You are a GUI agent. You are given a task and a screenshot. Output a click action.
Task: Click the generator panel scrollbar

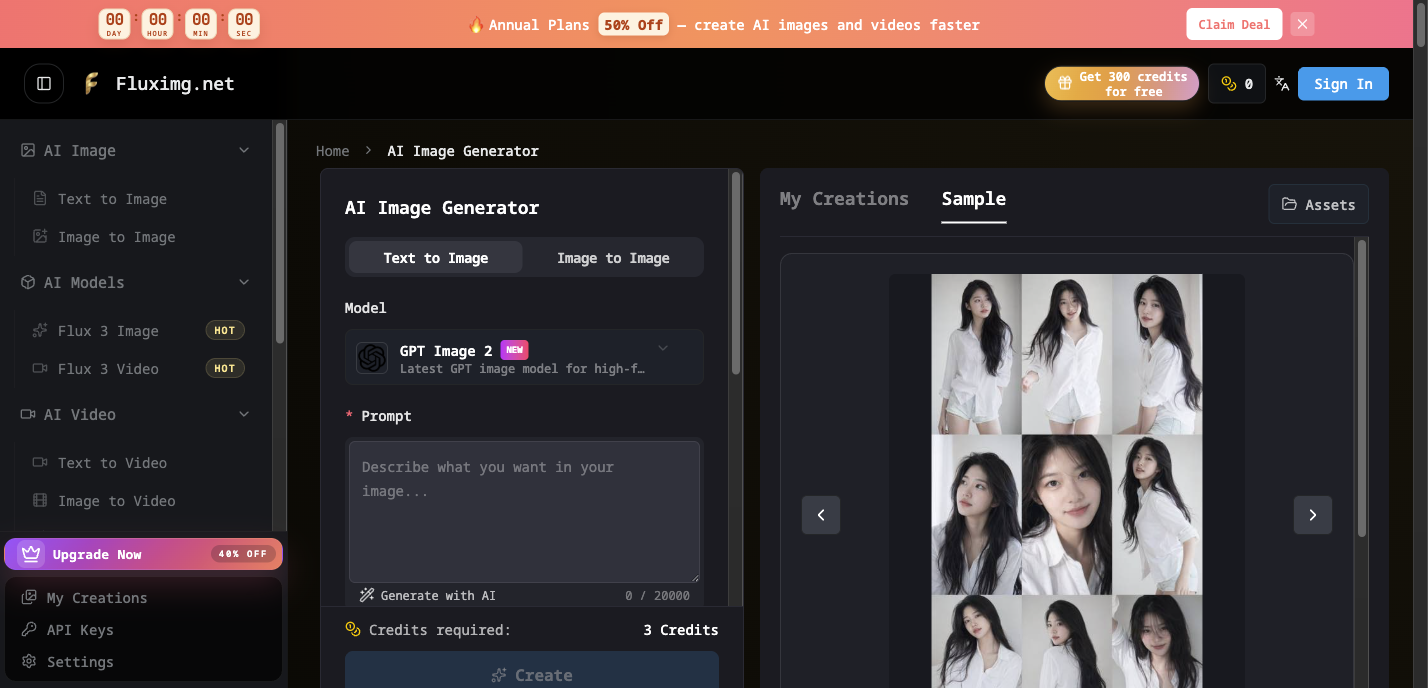pyautogui.click(x=736, y=273)
